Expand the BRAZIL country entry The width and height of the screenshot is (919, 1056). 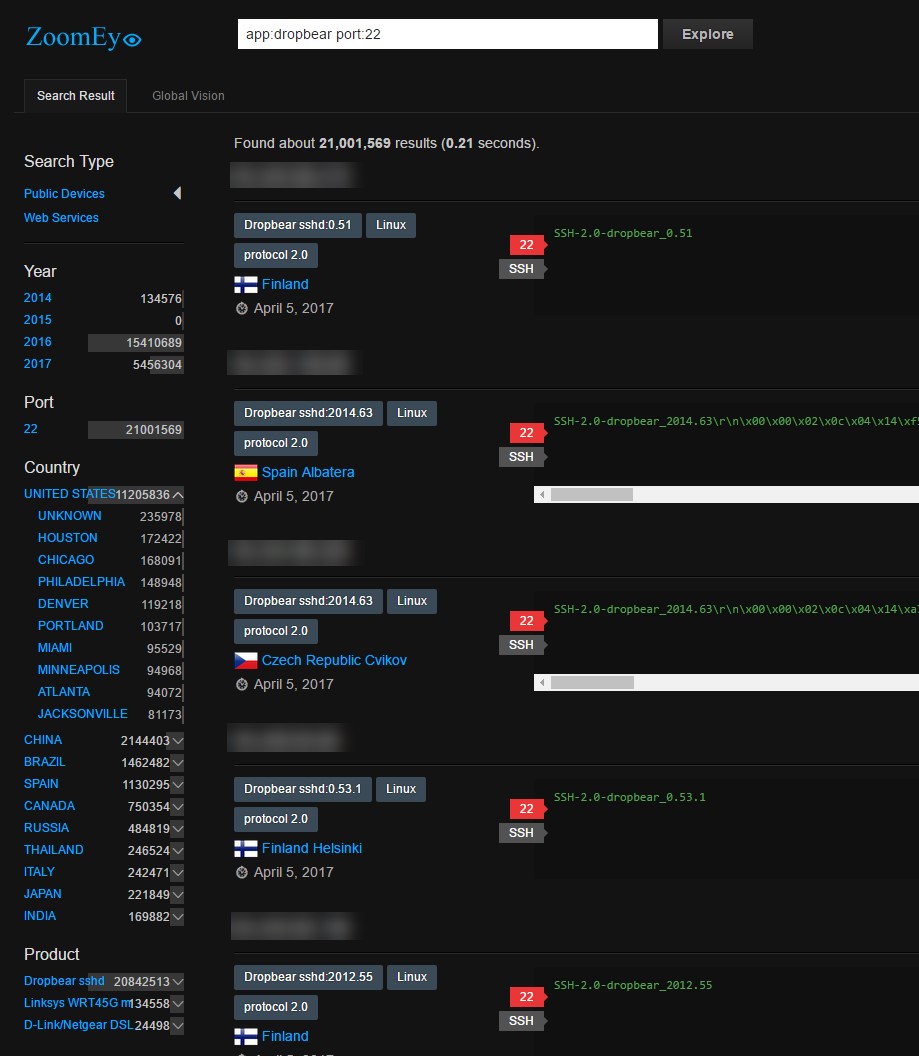[x=178, y=762]
